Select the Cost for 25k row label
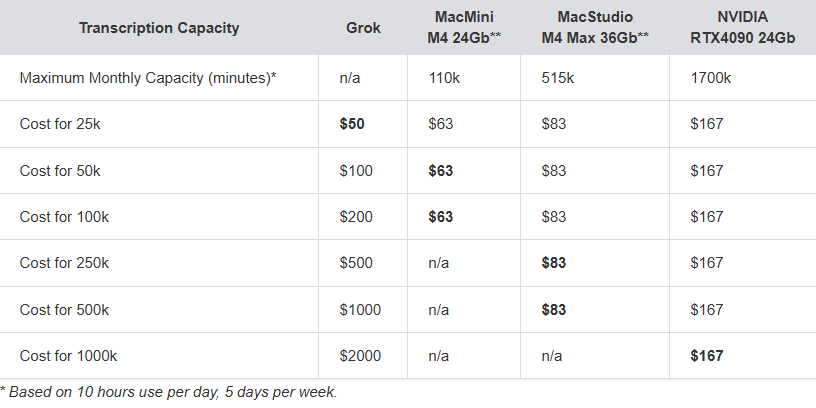The height and width of the screenshot is (408, 816). pos(60,124)
